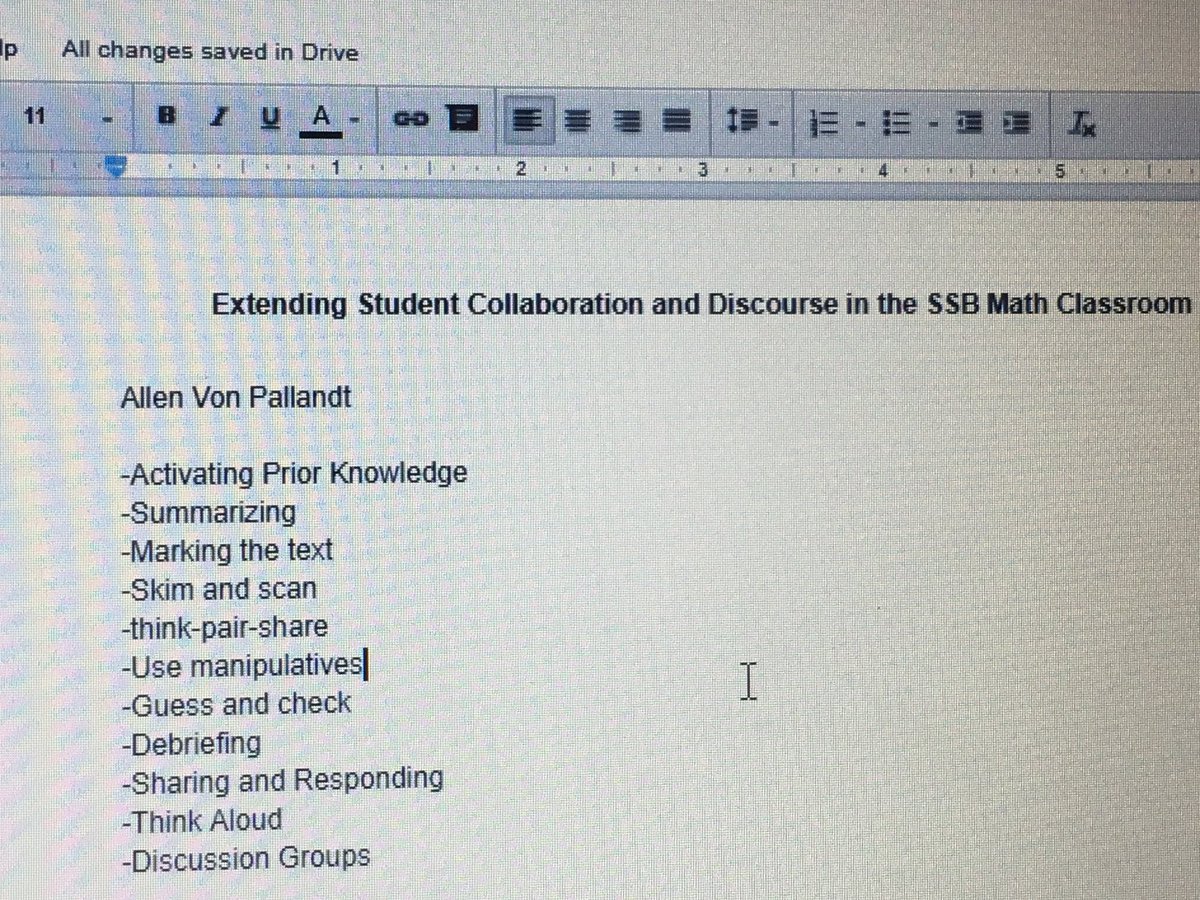This screenshot has height=900, width=1200.
Task: Click the '-Summarizing' line
Action: point(208,513)
